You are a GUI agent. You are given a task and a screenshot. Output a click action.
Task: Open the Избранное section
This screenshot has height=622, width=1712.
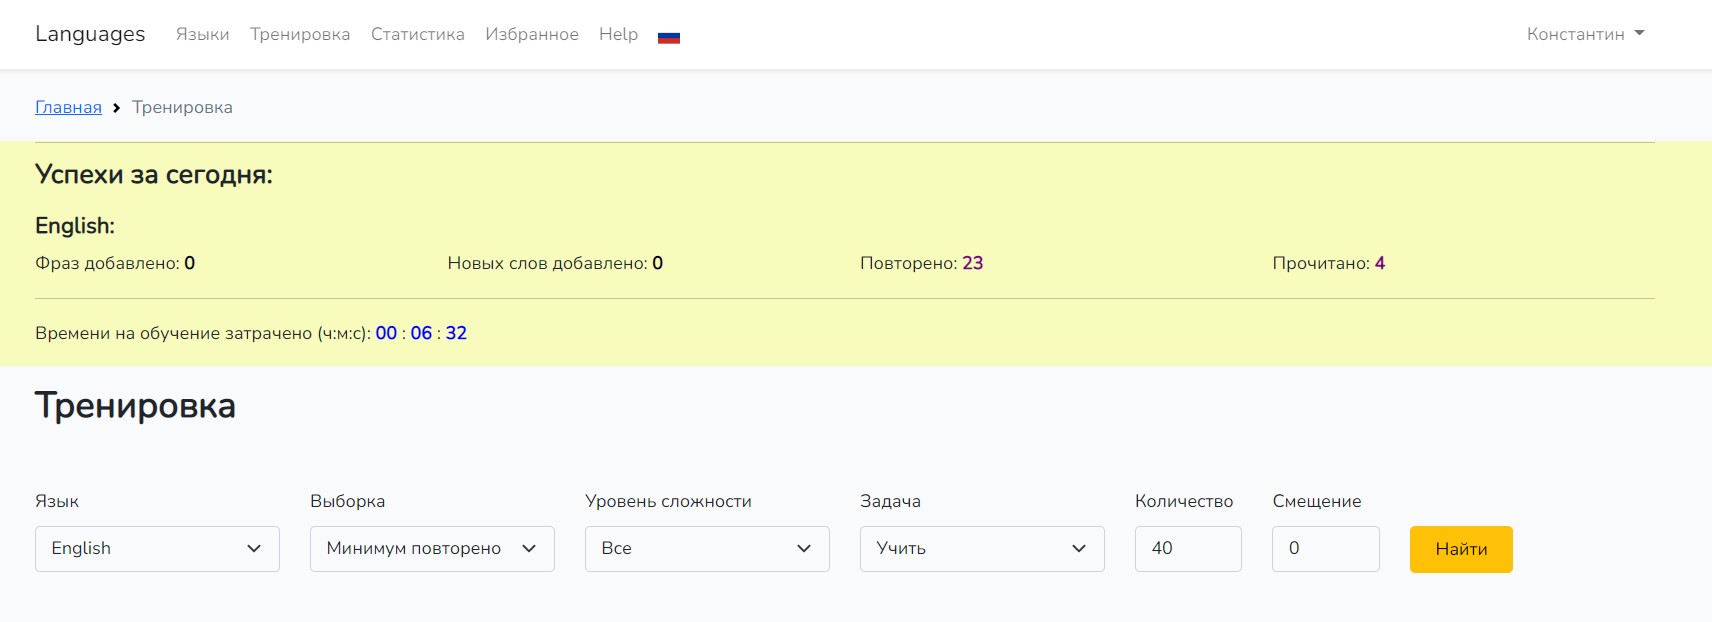point(532,34)
